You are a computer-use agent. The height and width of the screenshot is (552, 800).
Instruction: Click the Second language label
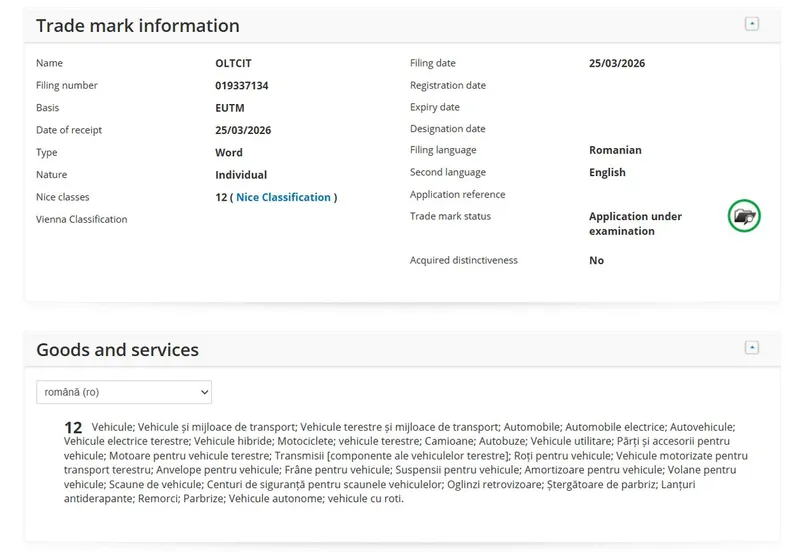[448, 172]
